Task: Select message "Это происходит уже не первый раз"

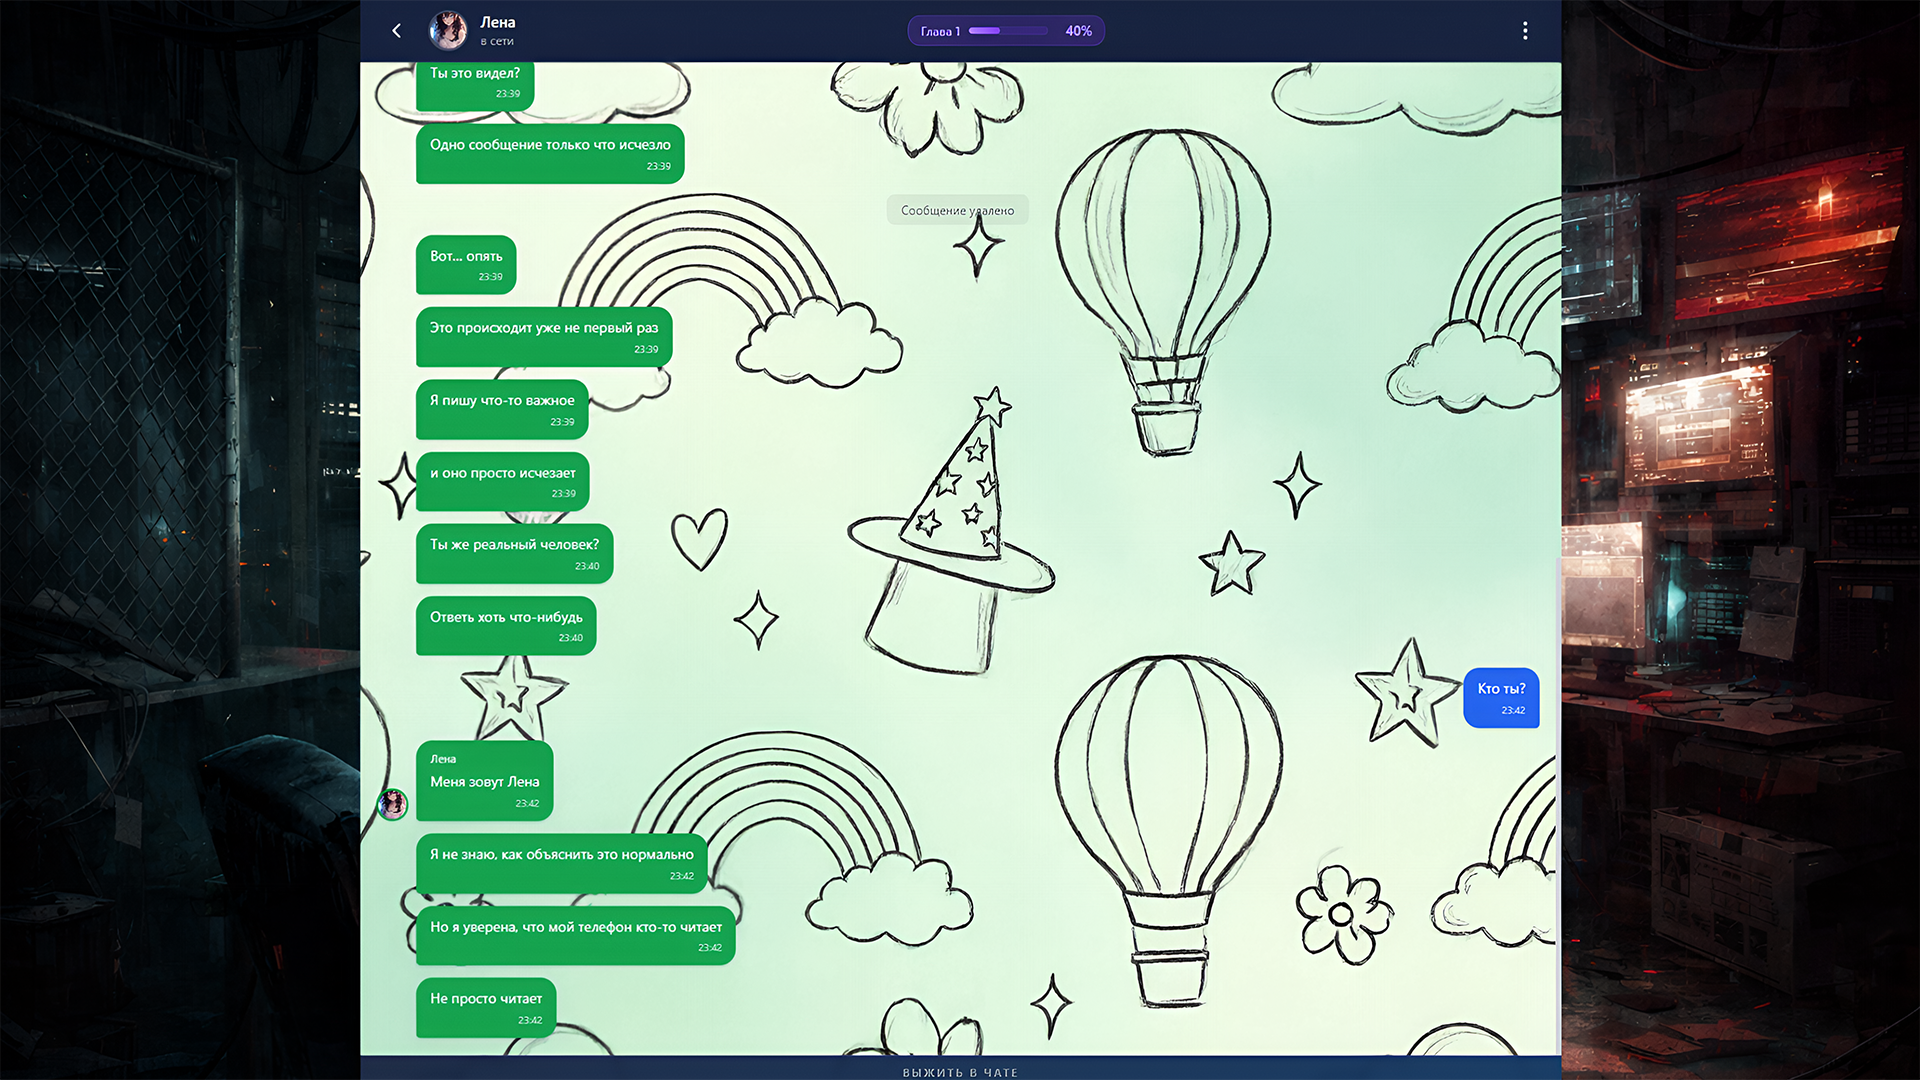Action: 544,337
